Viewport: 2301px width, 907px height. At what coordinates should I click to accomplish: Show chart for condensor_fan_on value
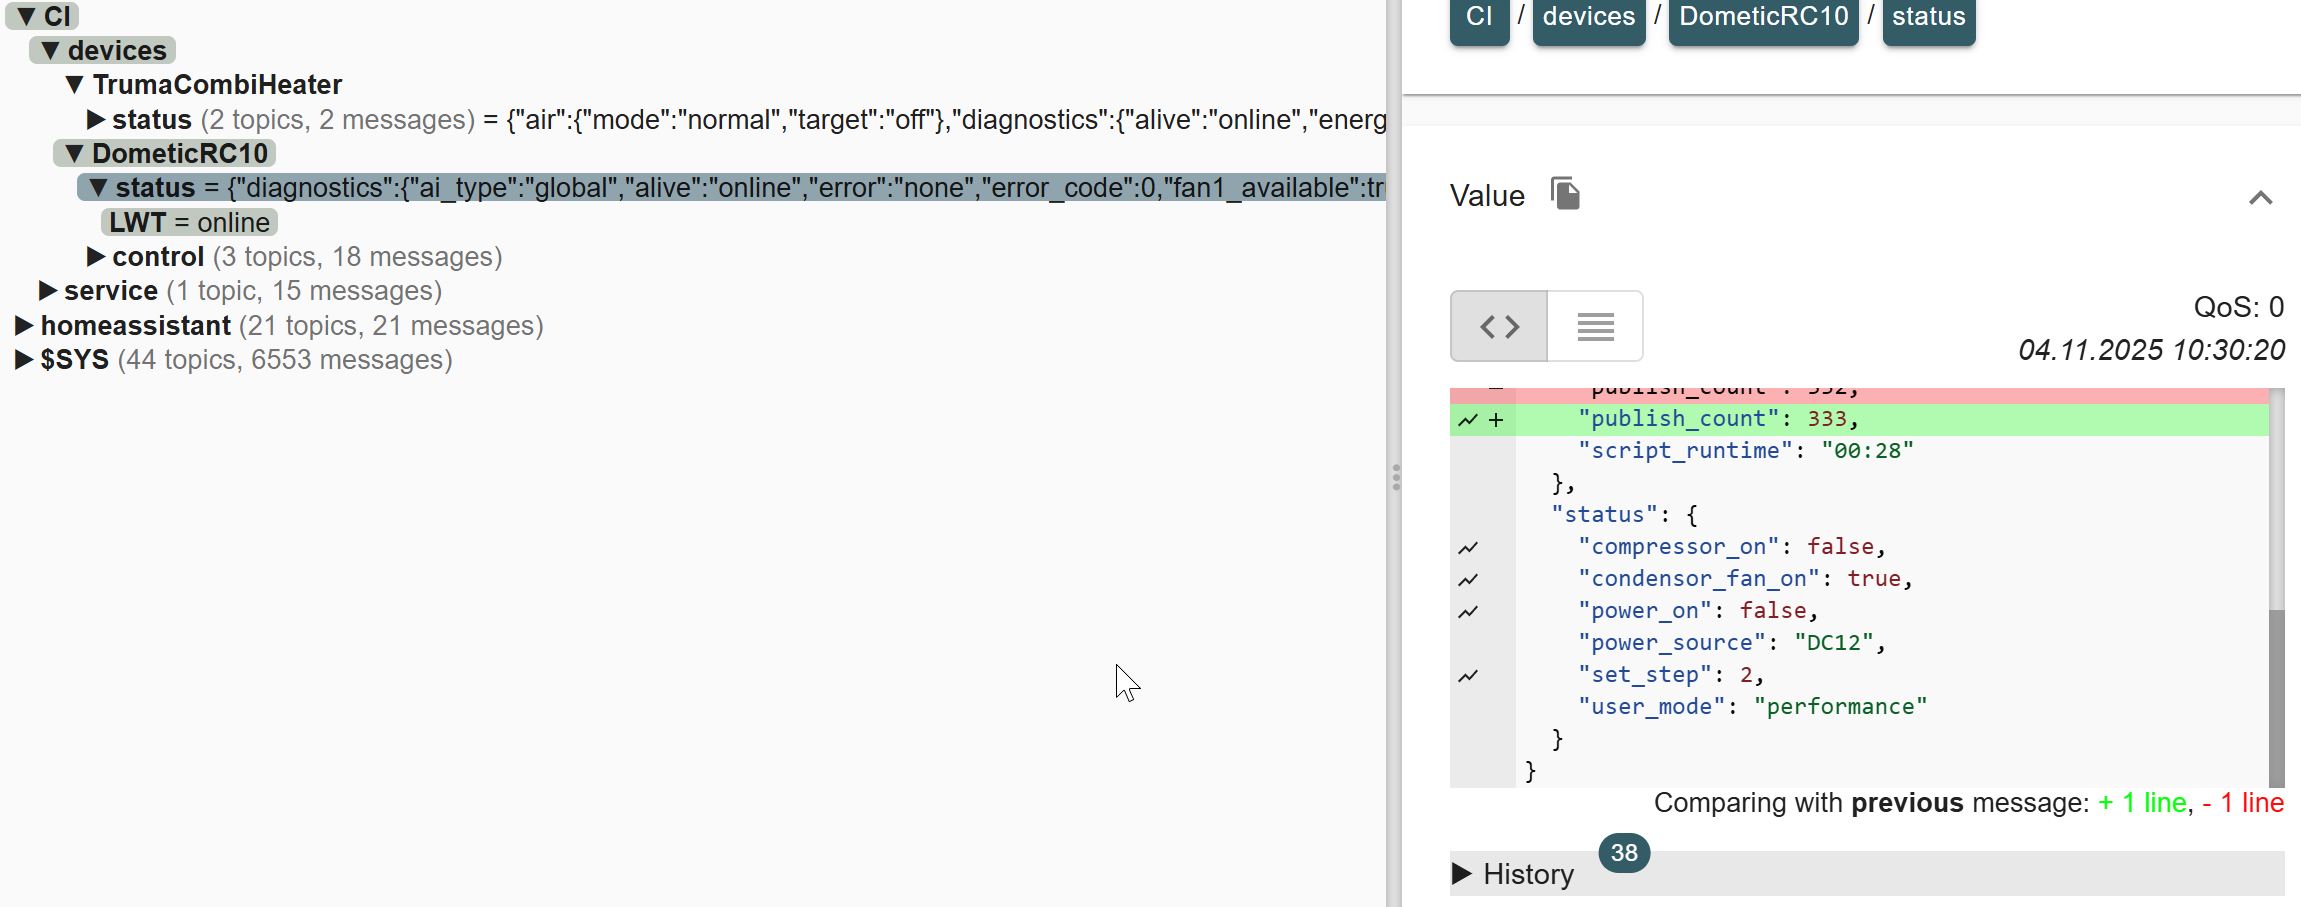(1468, 580)
